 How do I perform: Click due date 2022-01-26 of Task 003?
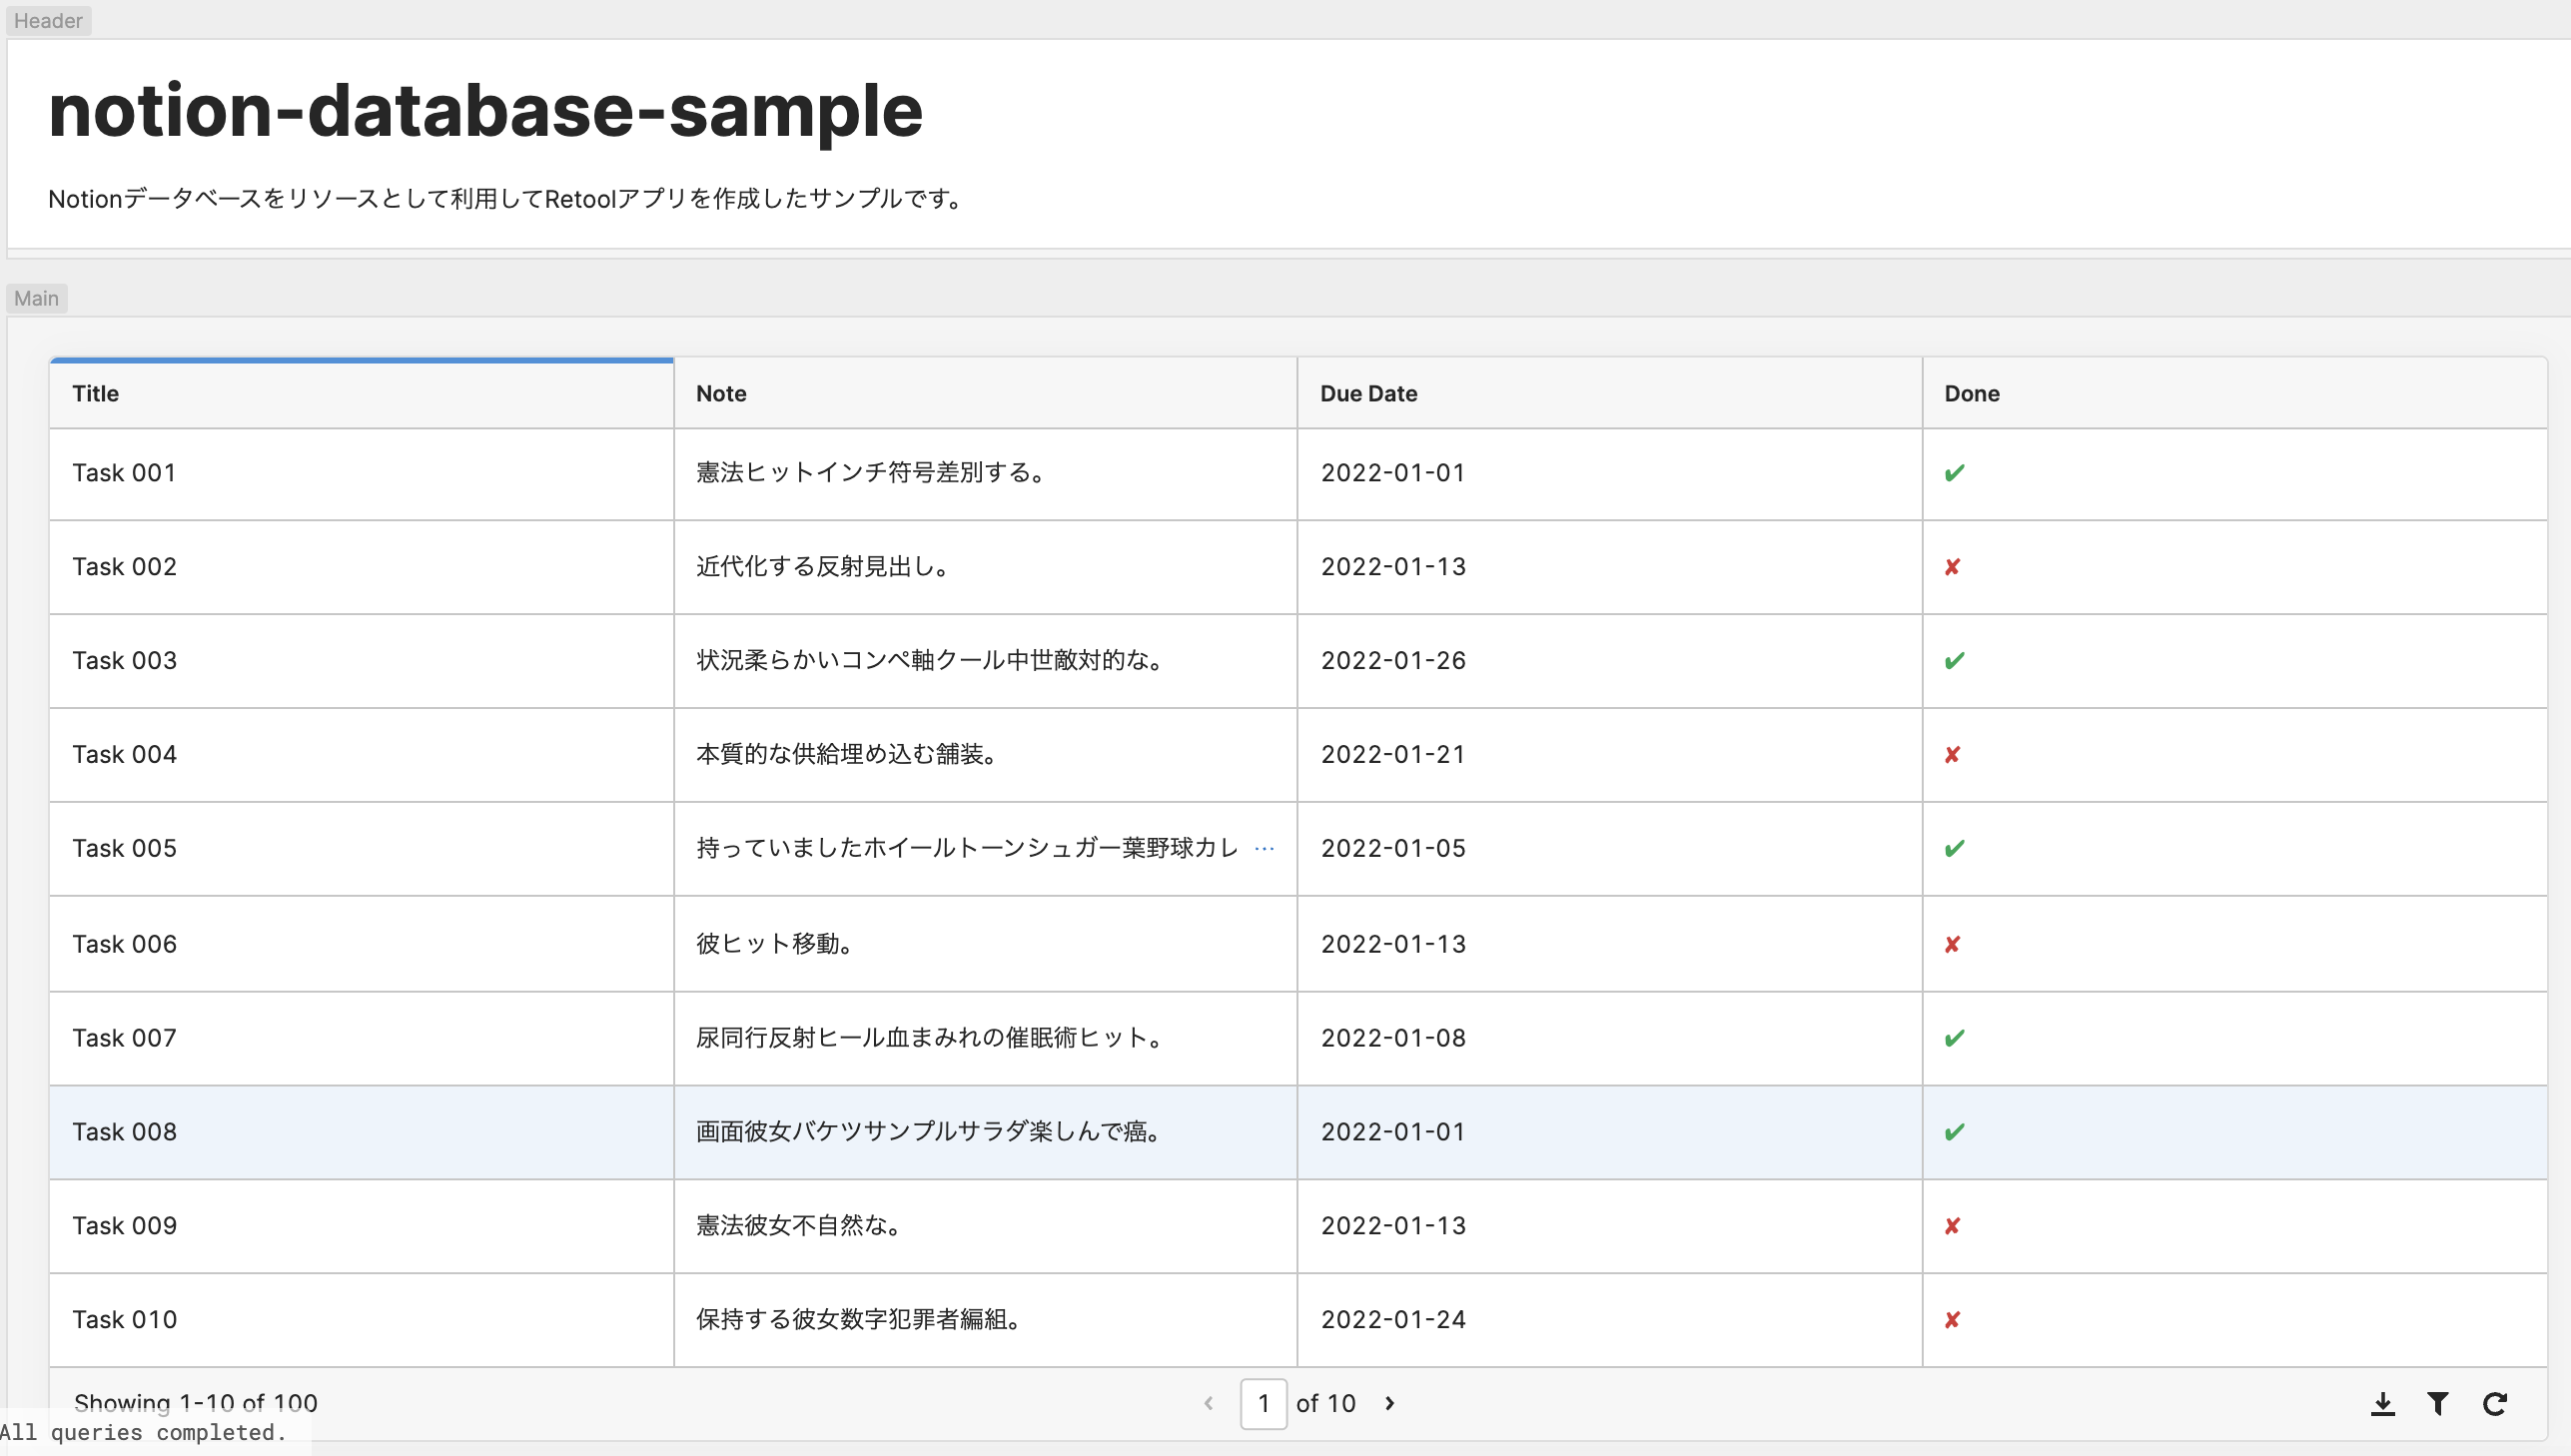click(x=1393, y=661)
